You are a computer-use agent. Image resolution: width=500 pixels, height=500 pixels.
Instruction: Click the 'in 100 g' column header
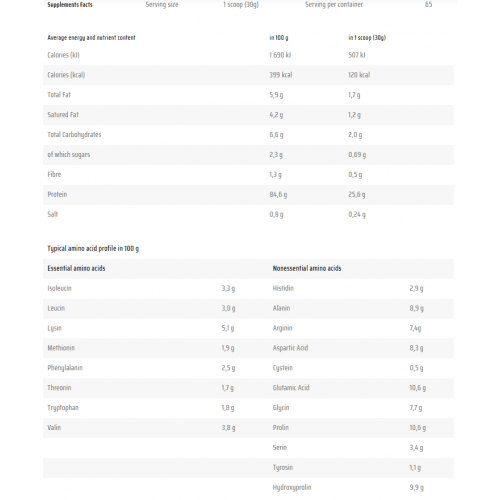(279, 38)
